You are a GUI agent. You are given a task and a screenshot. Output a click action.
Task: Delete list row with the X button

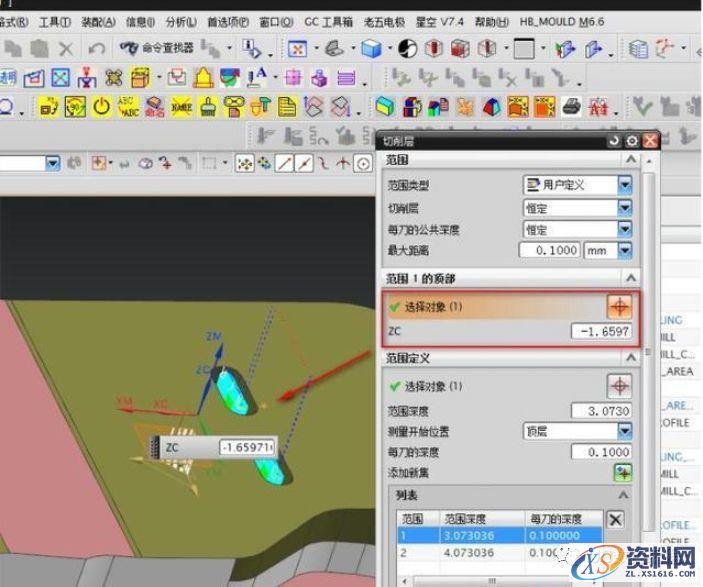[616, 519]
